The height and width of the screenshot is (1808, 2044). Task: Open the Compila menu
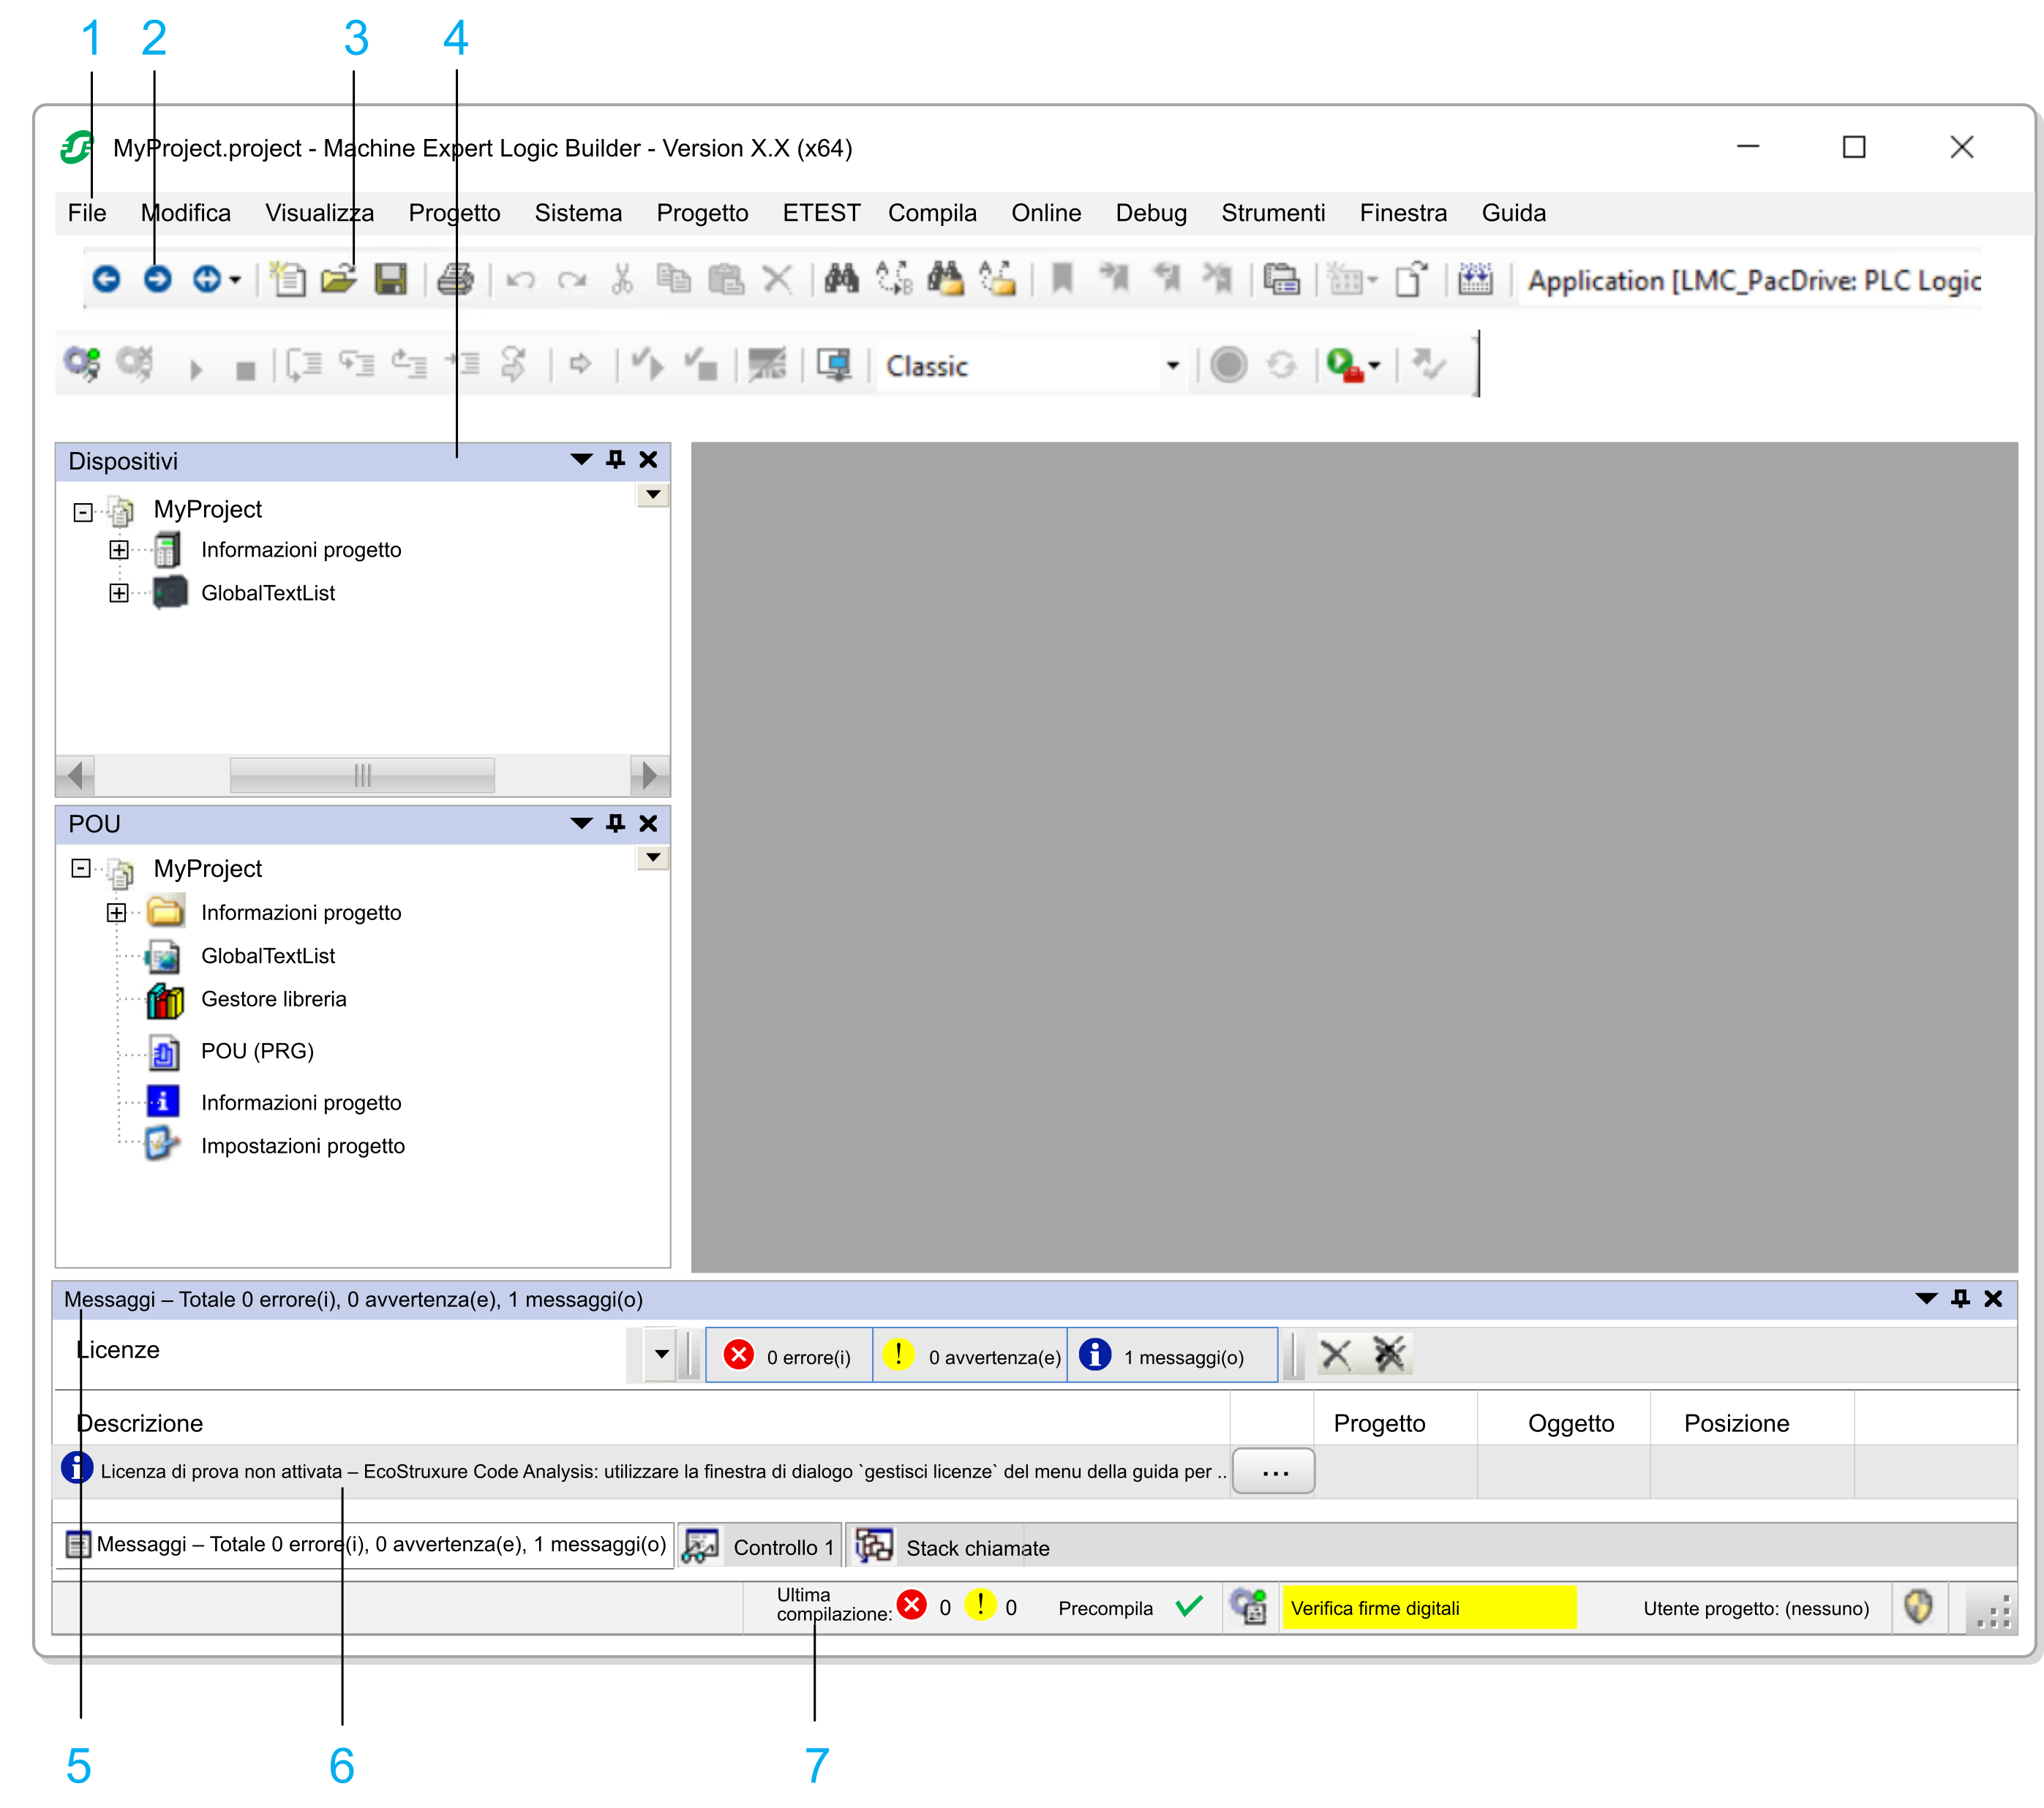[931, 213]
